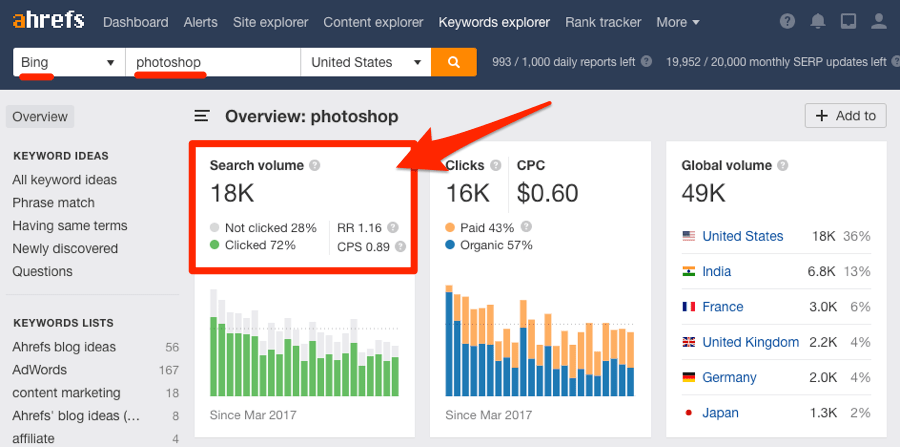Screen dimensions: 900x447
Task: Click the blue Organic legend dot
Action: [x=450, y=245]
